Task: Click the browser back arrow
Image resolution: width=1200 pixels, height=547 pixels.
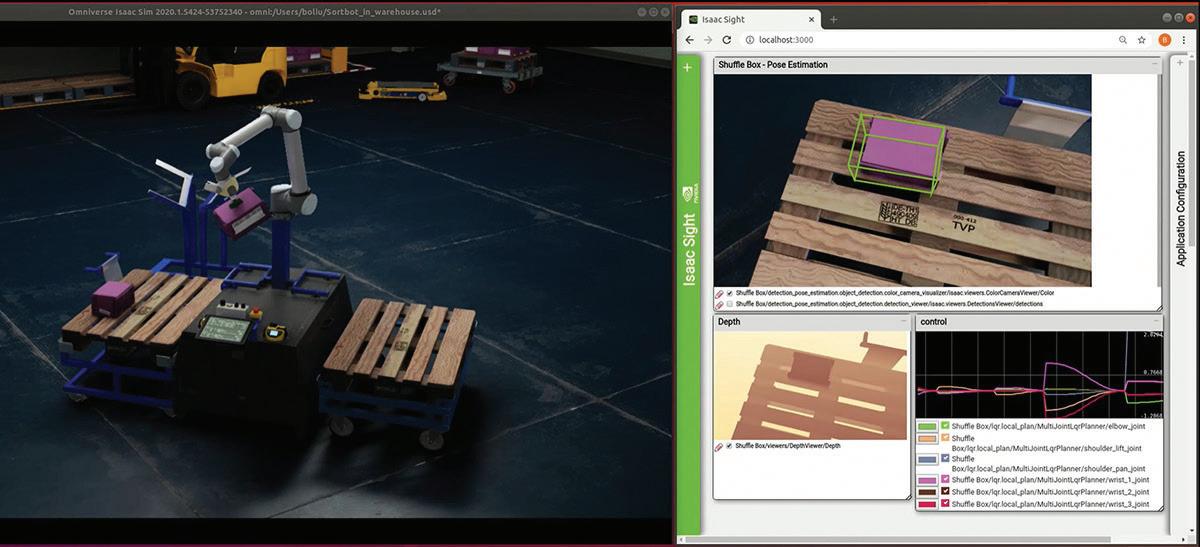Action: (x=689, y=39)
